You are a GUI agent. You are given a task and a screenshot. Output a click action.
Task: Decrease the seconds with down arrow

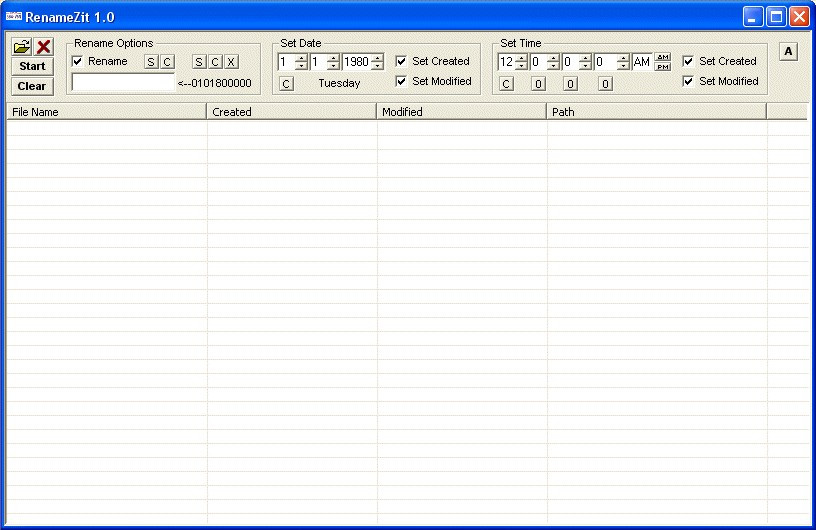[x=585, y=66]
